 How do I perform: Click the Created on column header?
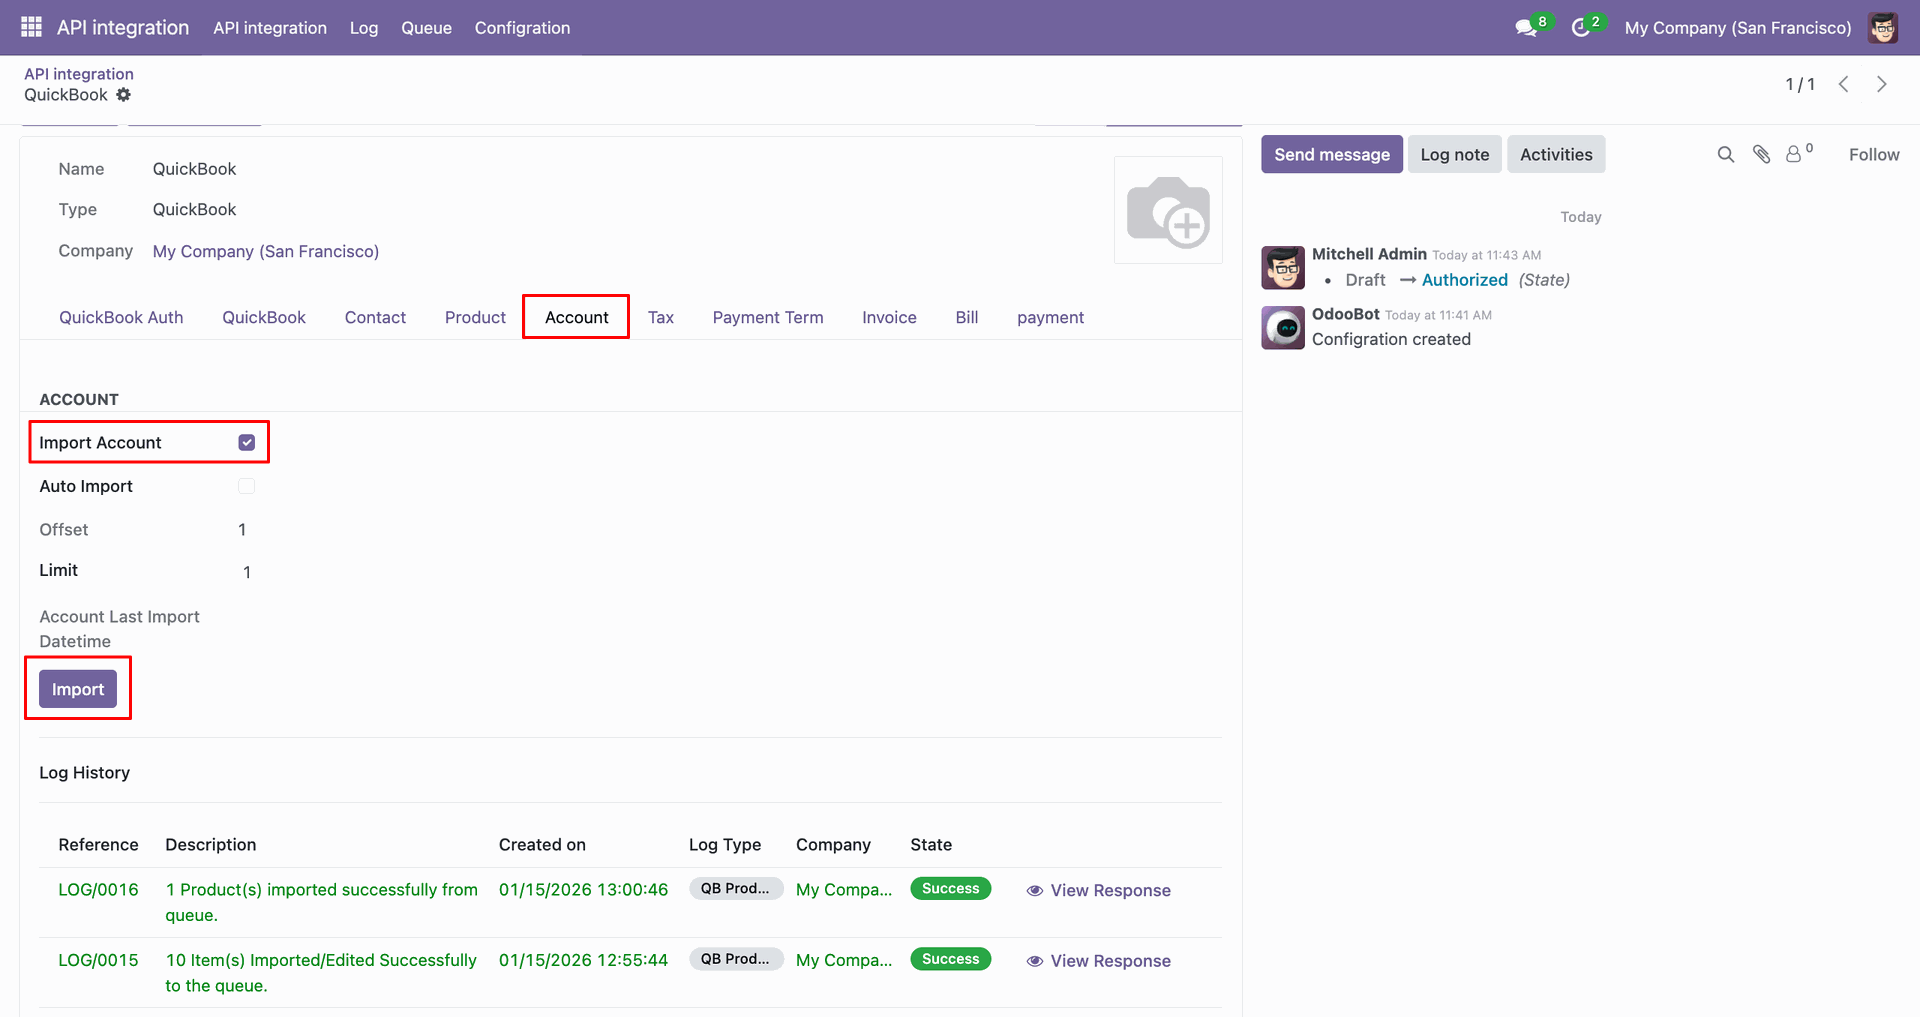click(x=542, y=845)
